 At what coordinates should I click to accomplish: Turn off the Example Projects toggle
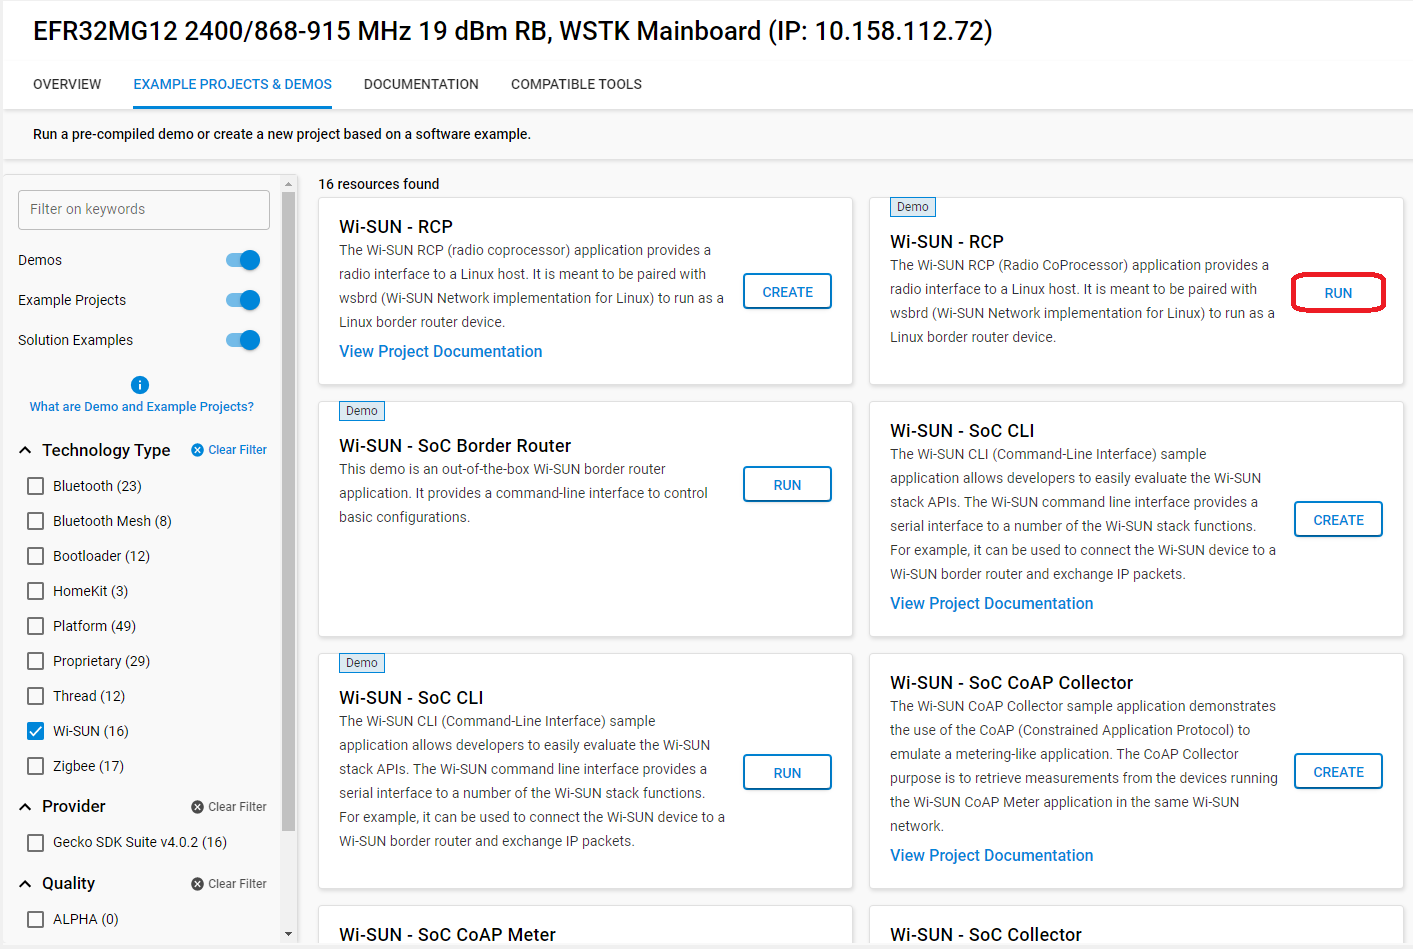point(243,299)
